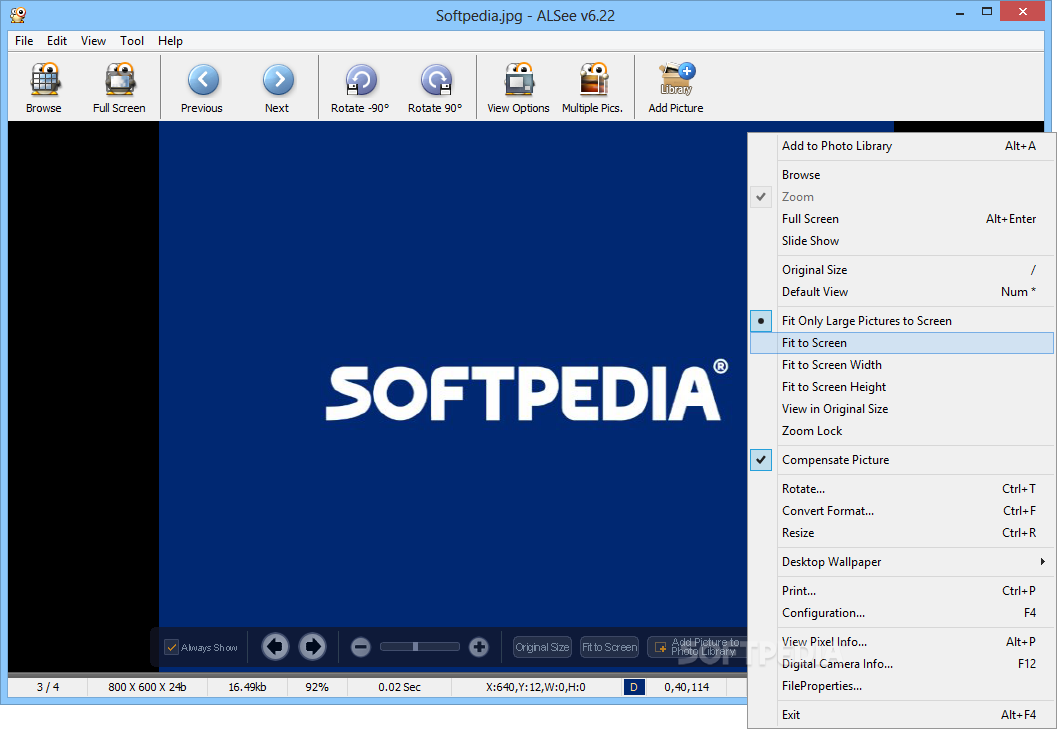Click the D indicator in status bar

click(634, 687)
